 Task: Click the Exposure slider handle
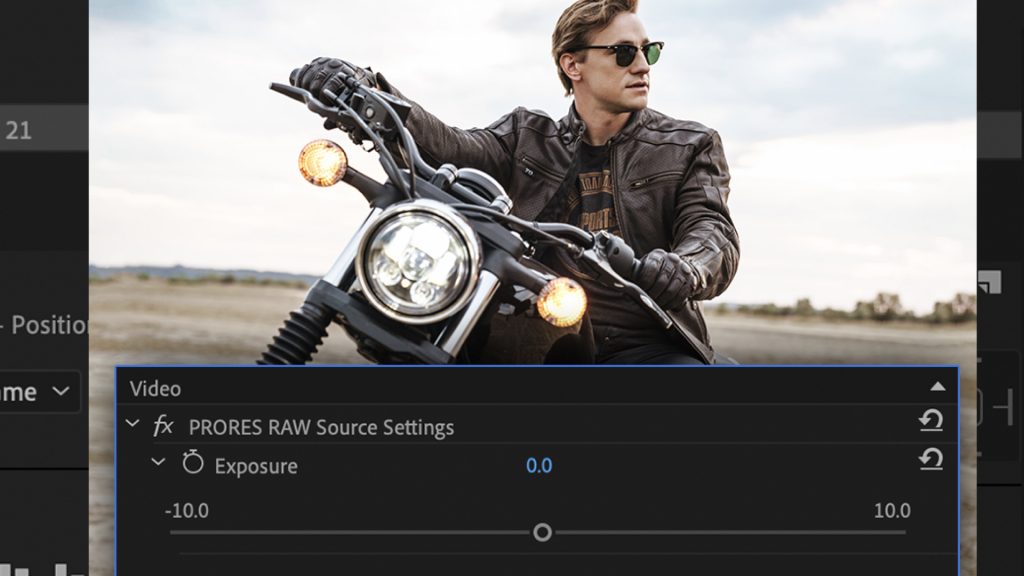[545, 535]
